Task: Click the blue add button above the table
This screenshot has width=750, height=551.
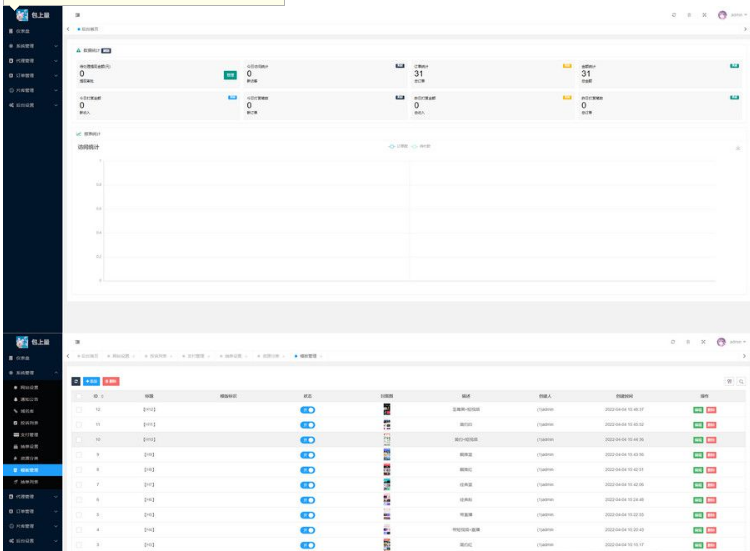Action: pos(90,381)
